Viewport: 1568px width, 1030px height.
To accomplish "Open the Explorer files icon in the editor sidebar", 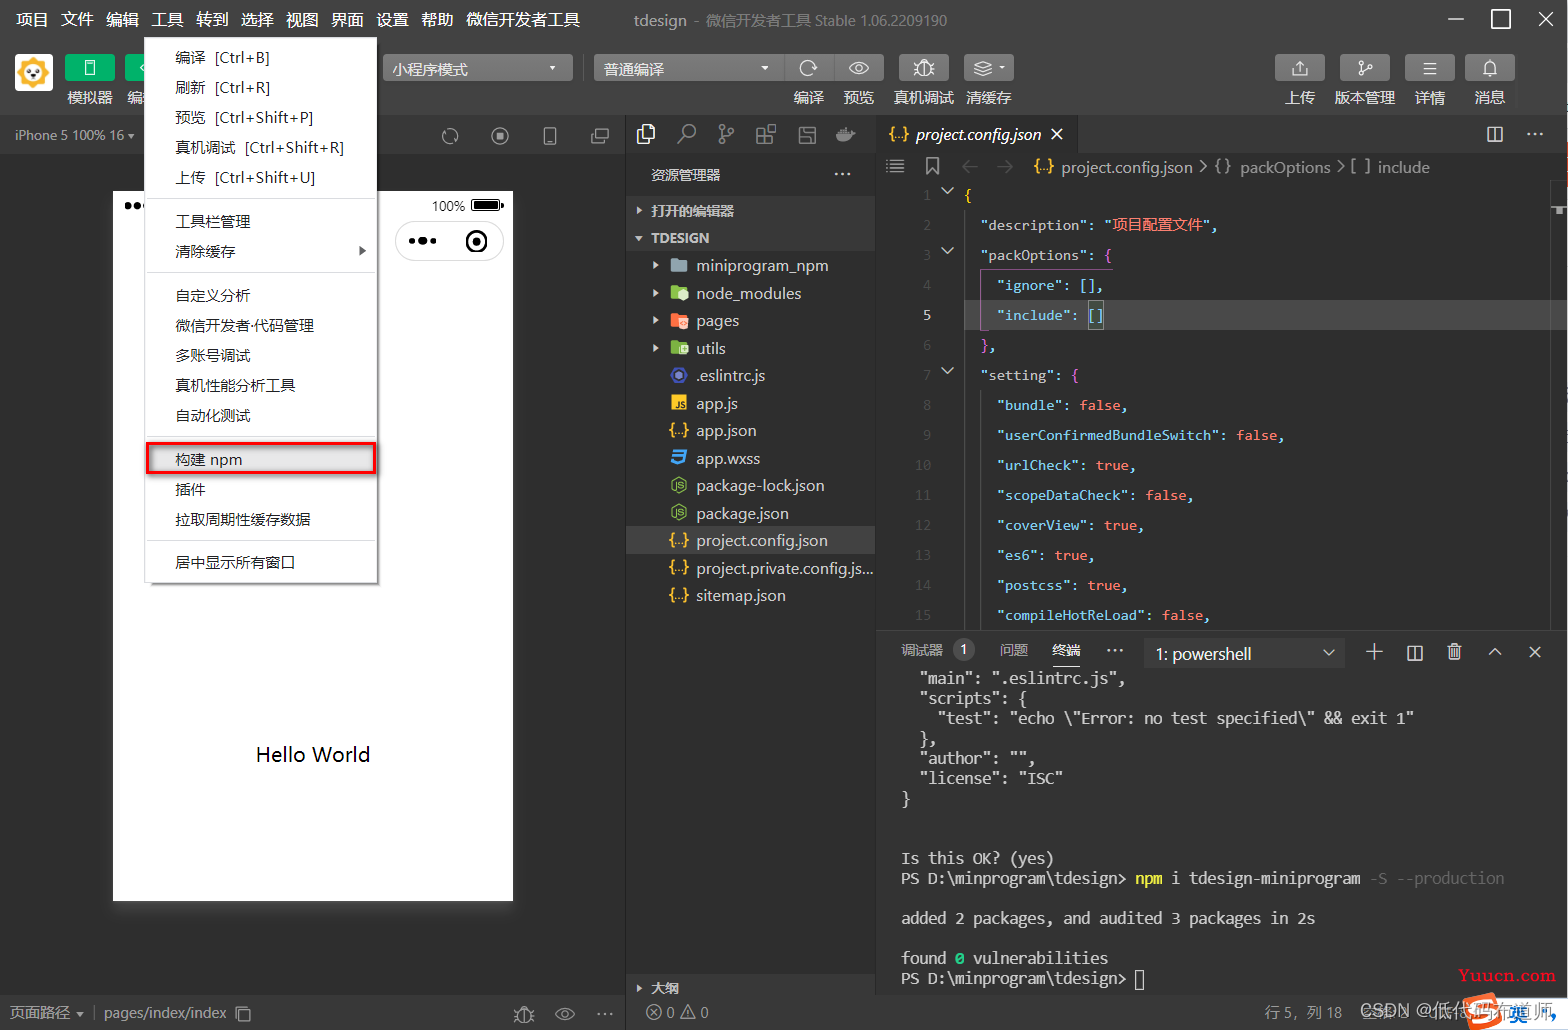I will [646, 134].
